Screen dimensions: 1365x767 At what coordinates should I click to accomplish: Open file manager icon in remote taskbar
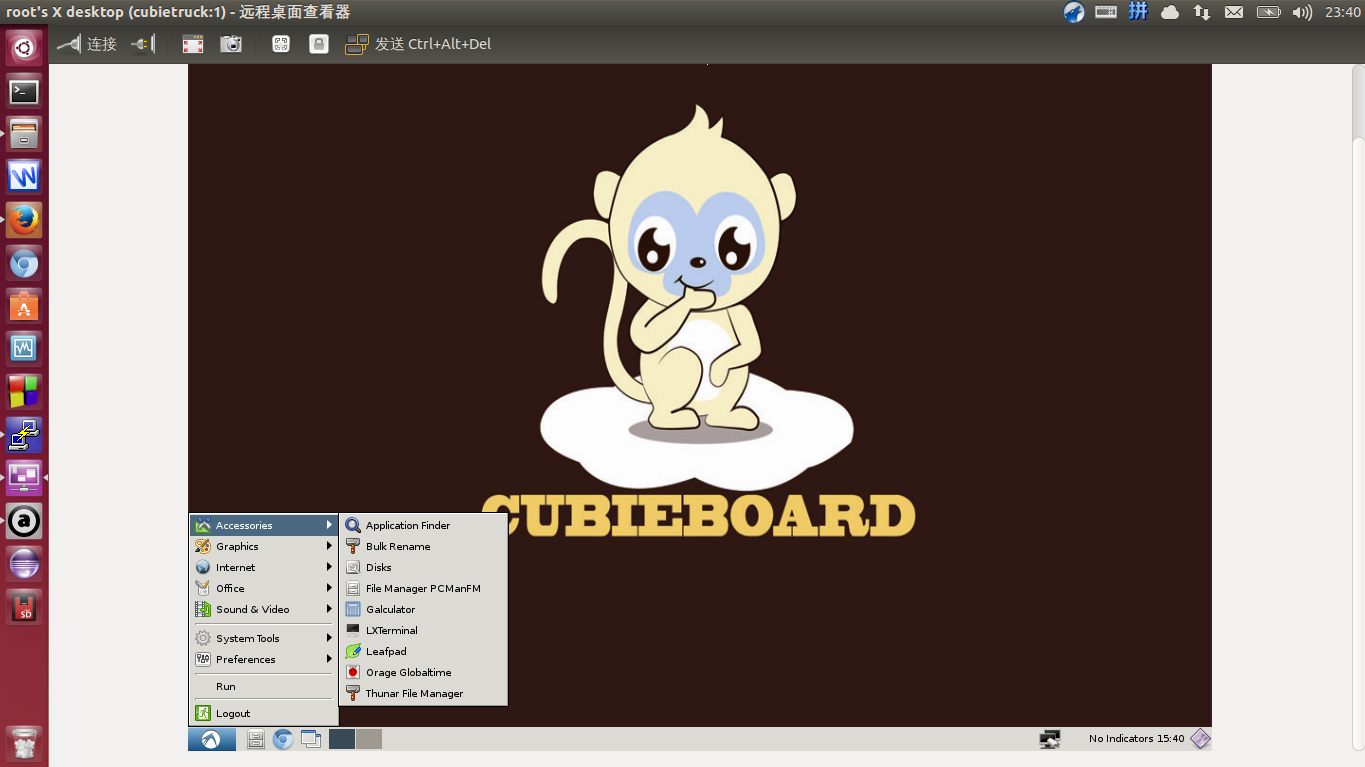point(255,739)
